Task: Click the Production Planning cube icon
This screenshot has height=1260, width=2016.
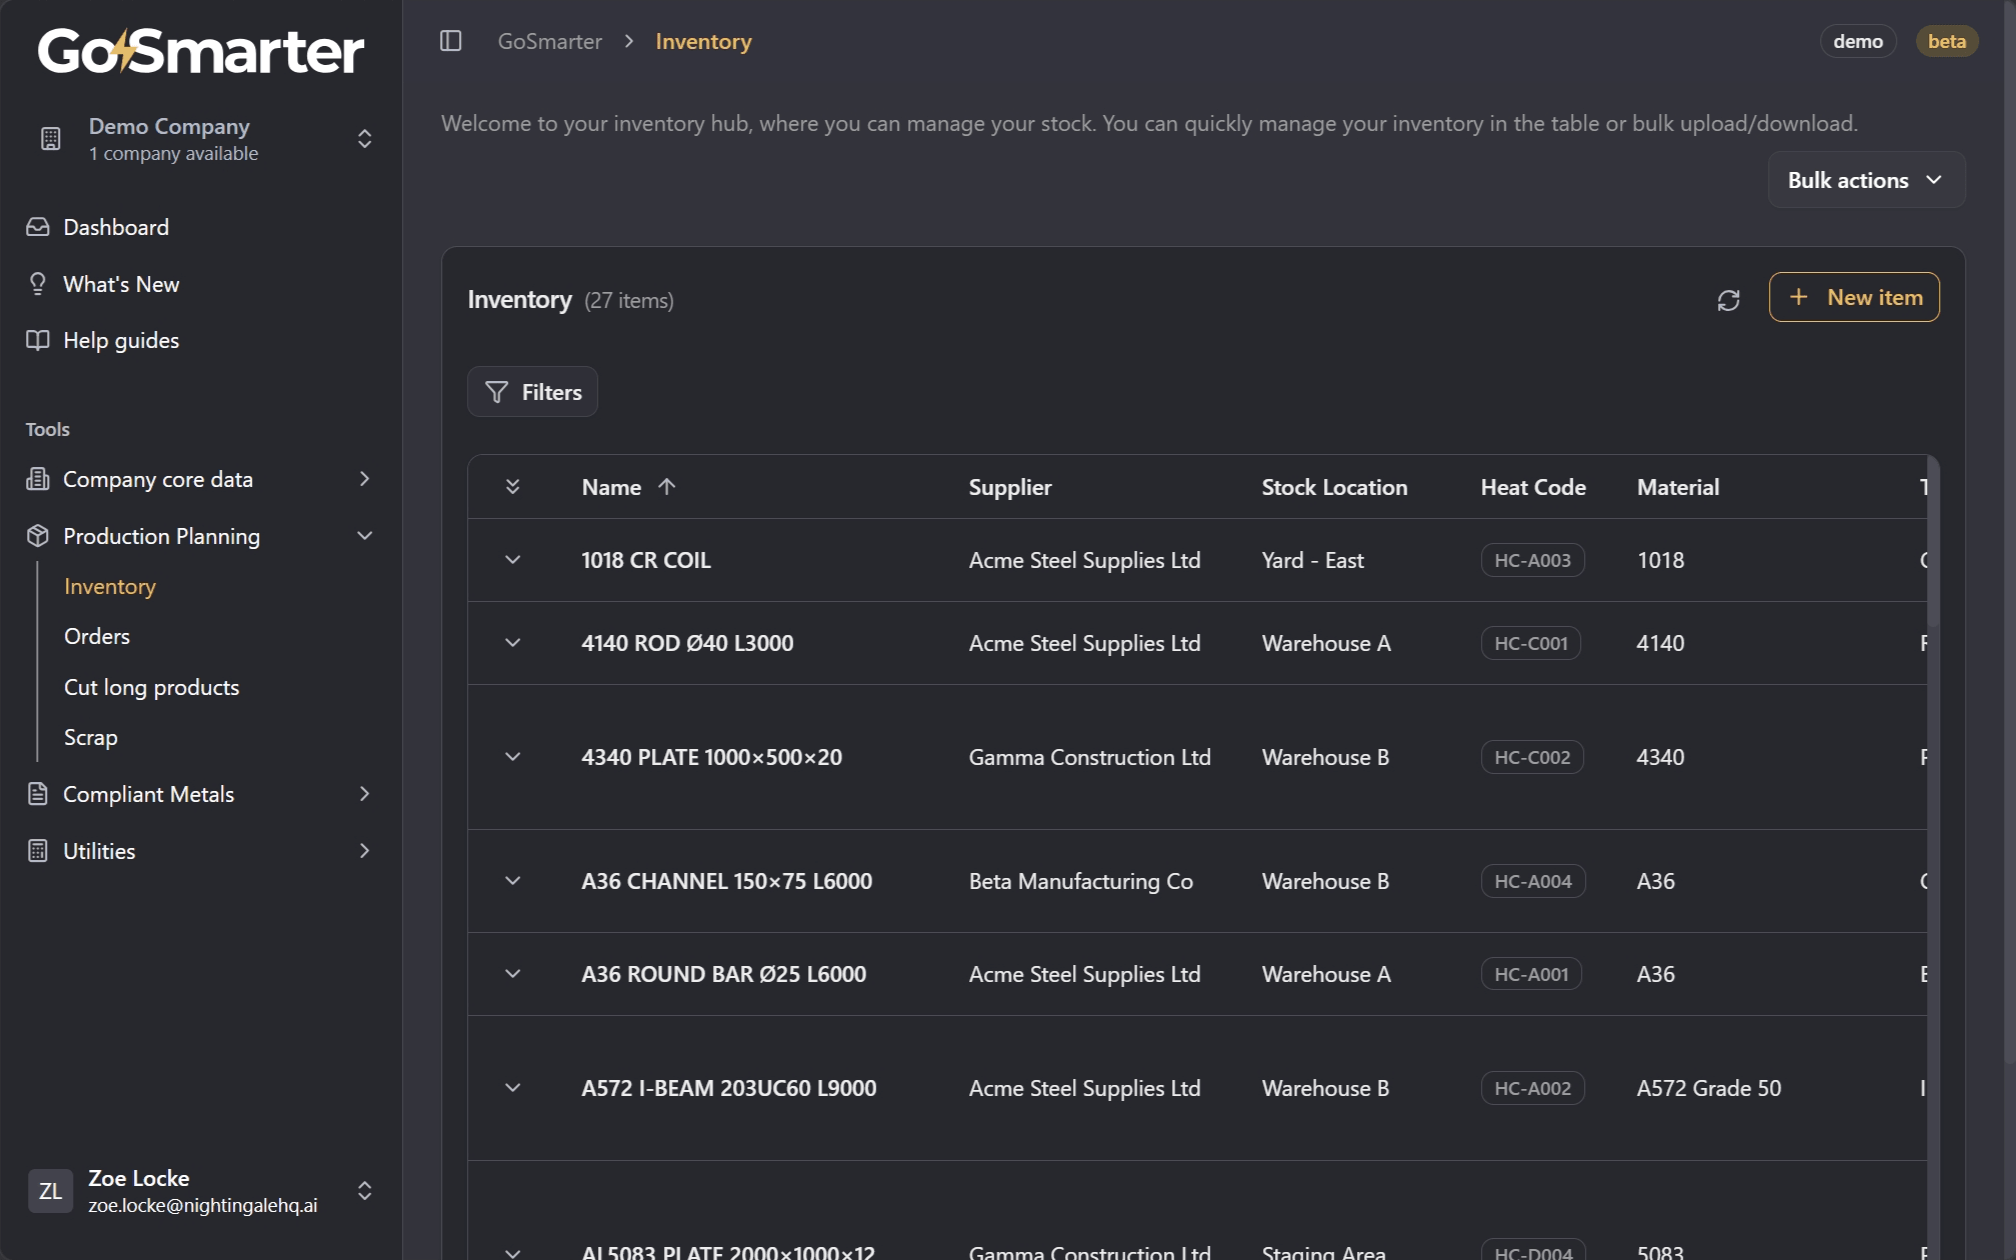Action: [x=38, y=536]
